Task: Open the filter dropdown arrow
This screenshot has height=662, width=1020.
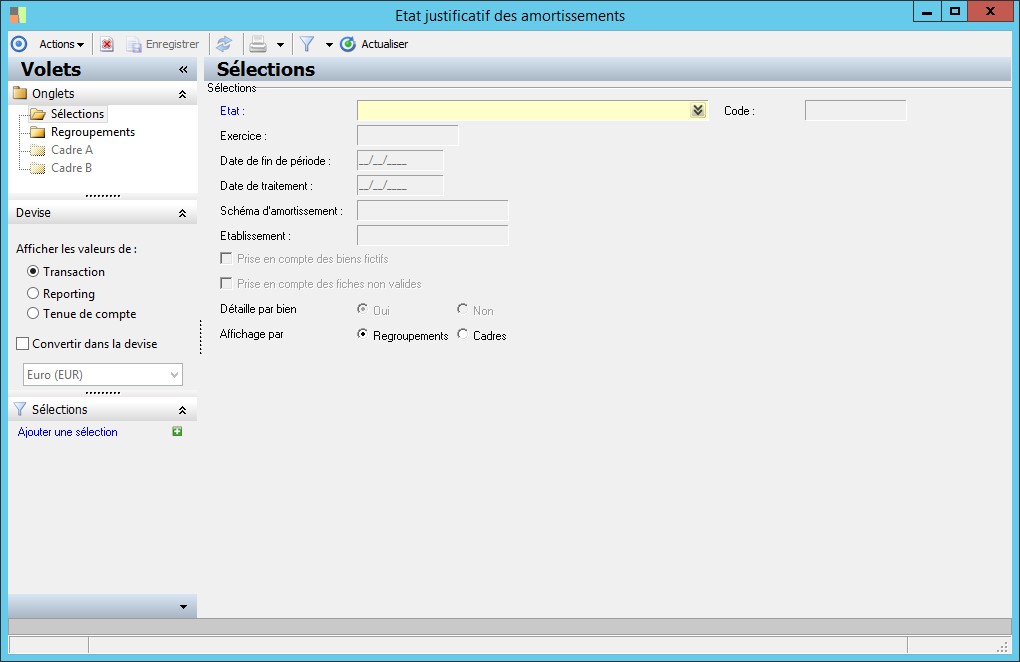Action: [x=329, y=45]
